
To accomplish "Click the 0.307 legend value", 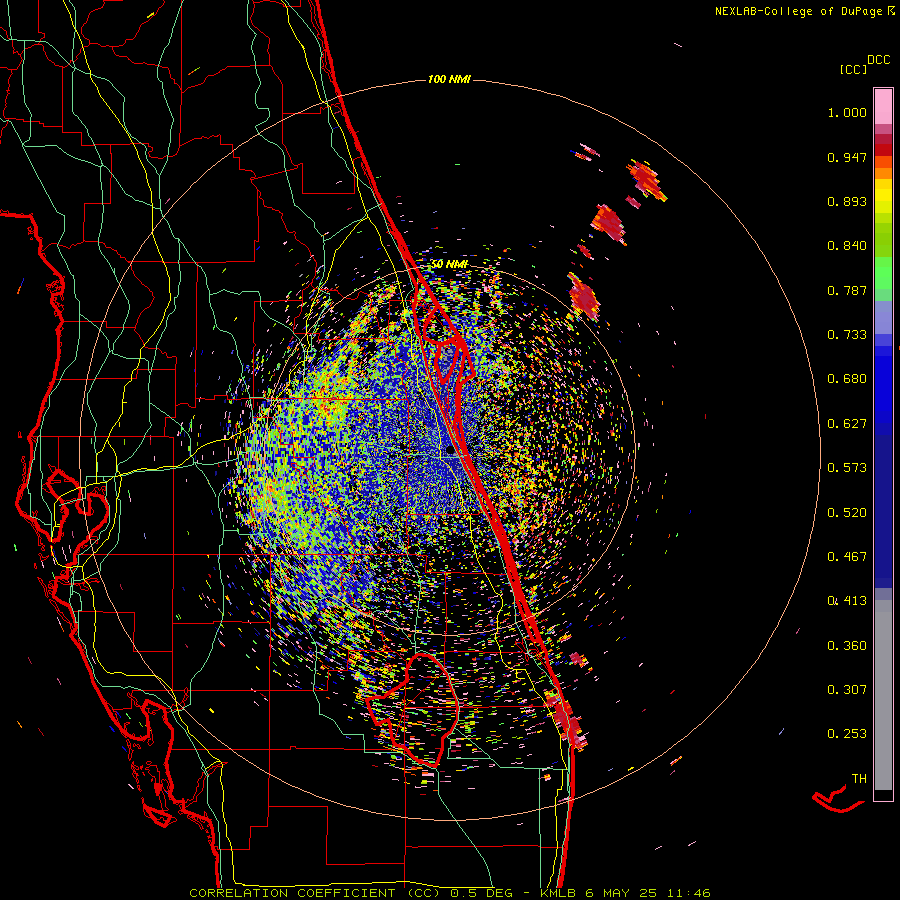I will tap(847, 690).
